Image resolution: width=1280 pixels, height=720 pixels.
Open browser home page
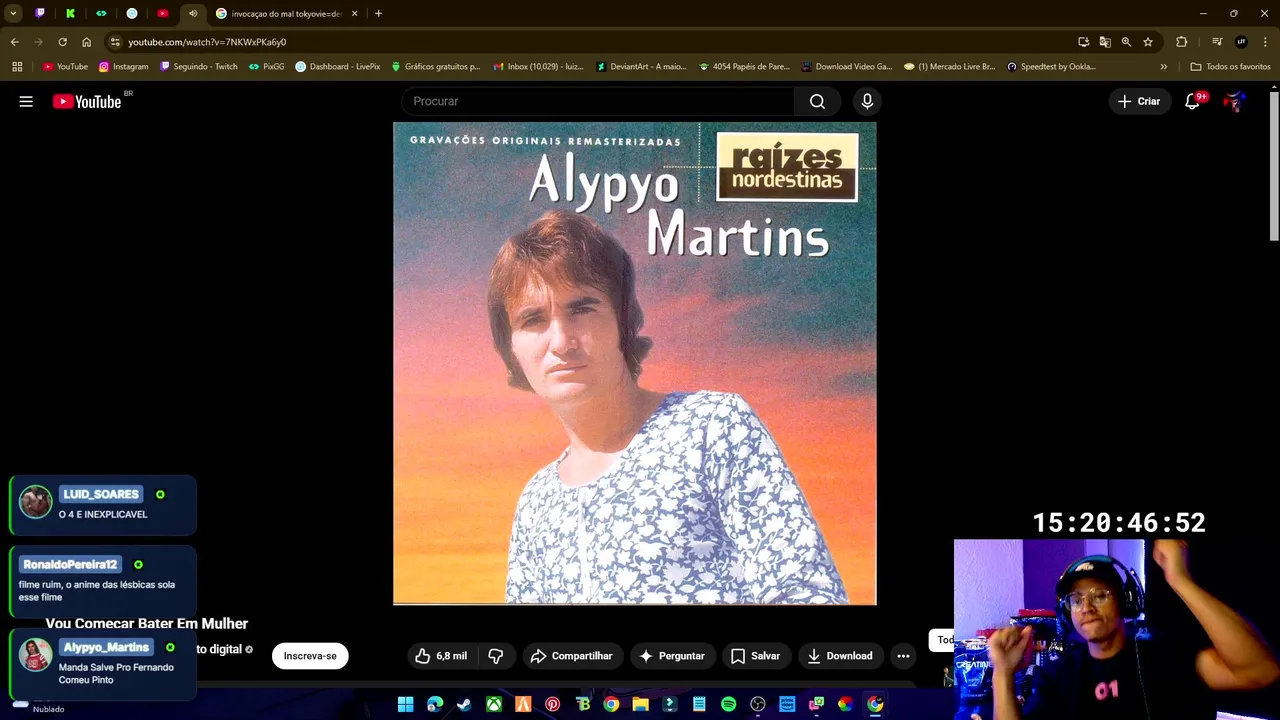click(86, 42)
